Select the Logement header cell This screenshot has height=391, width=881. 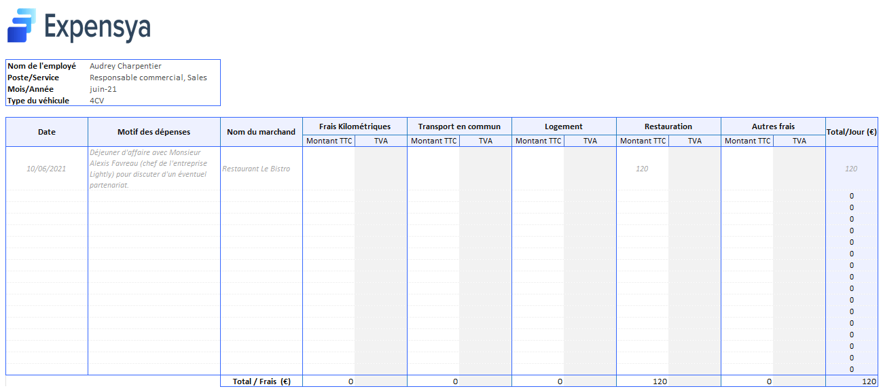coord(564,126)
